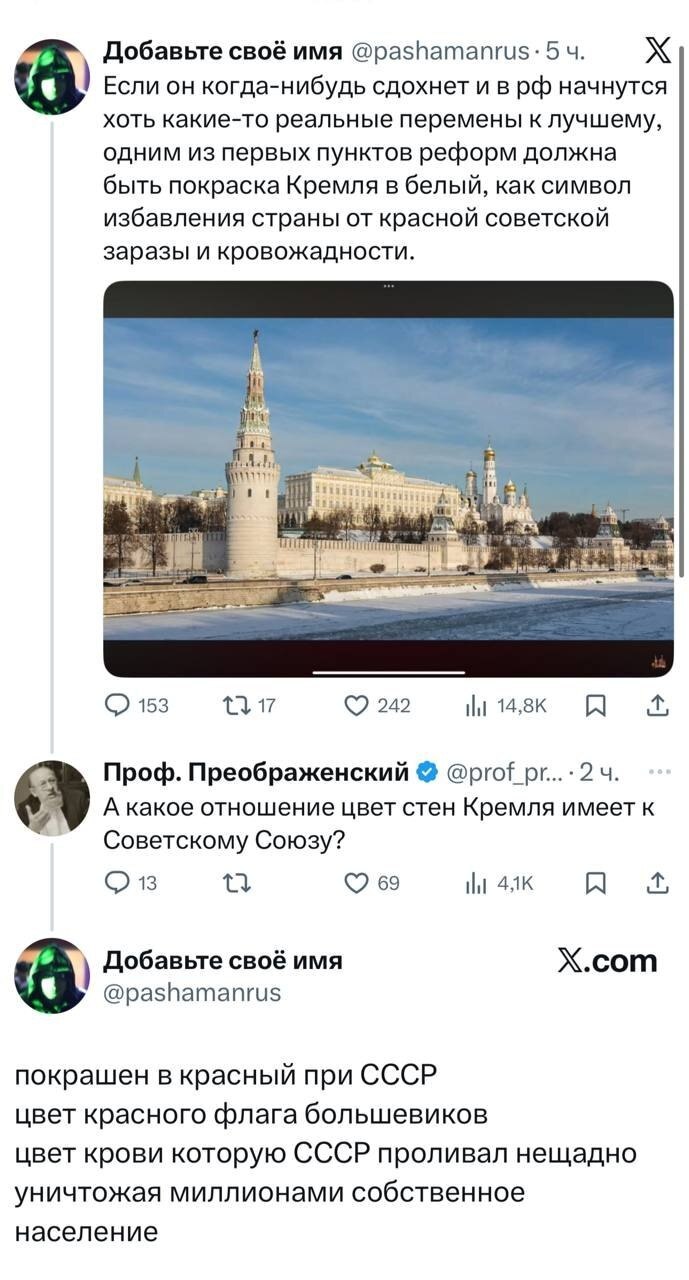Share Проф. Преображенский's reply
Image resolution: width=689 pixels, height=1280 pixels.
pos(657,882)
